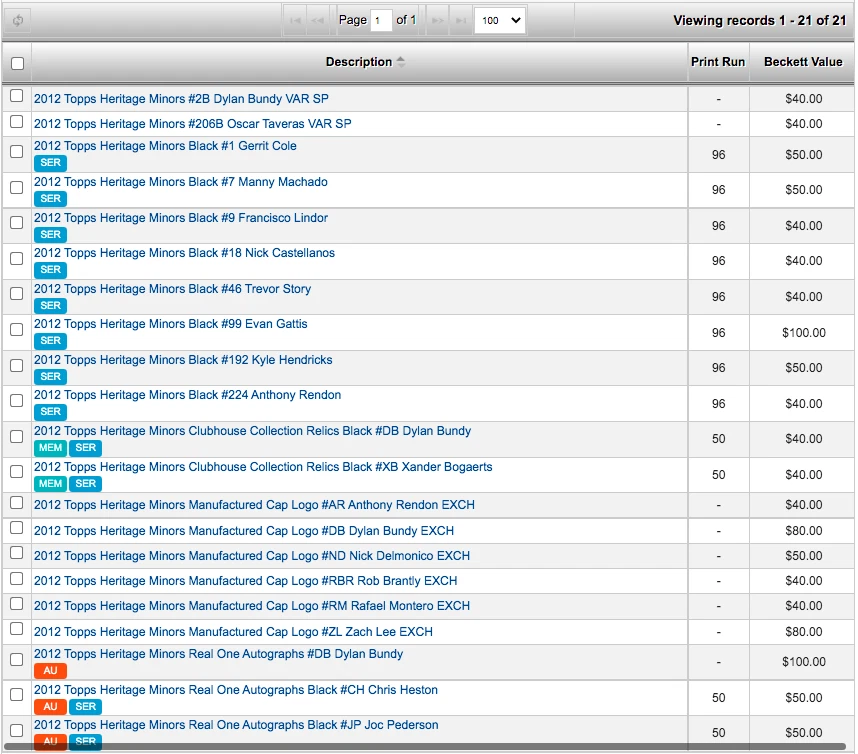Click the previous page arrow icon

317,21
